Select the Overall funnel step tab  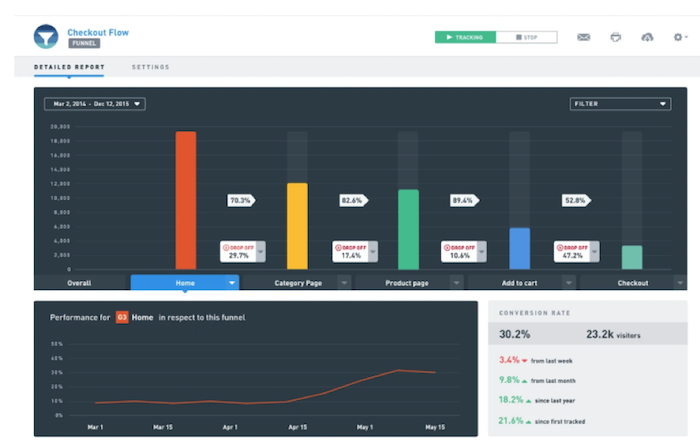pos(79,283)
